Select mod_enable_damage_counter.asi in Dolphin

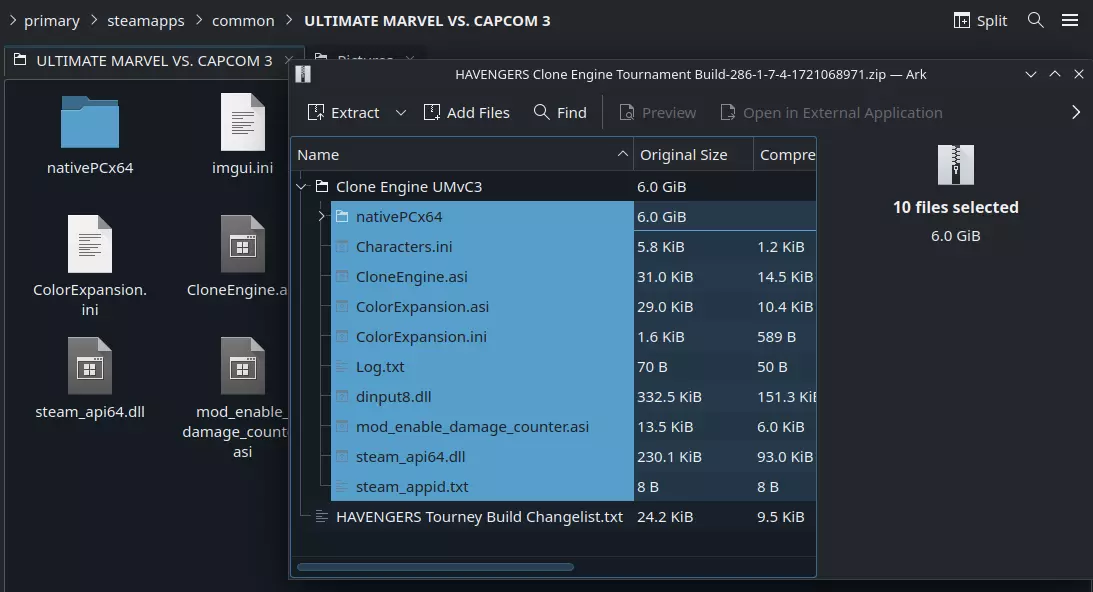tap(236, 400)
